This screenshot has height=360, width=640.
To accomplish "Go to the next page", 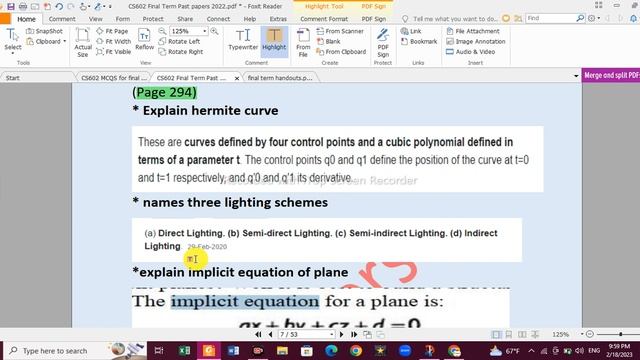I will pos(342,334).
